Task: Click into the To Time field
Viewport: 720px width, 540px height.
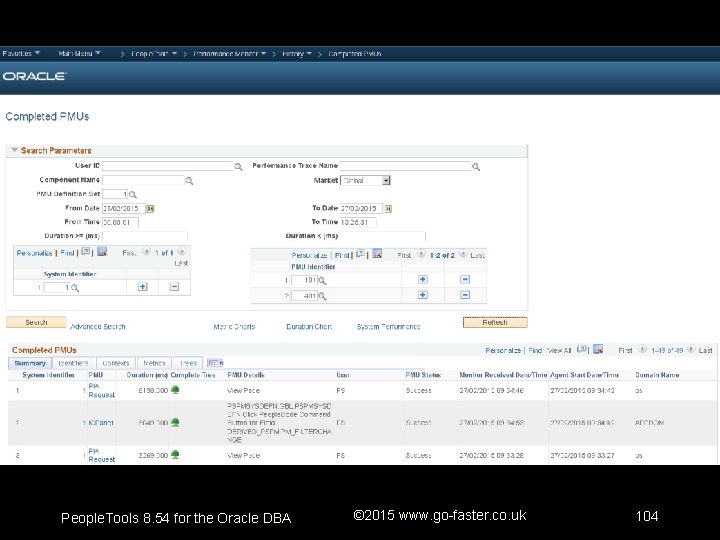Action: [x=358, y=222]
